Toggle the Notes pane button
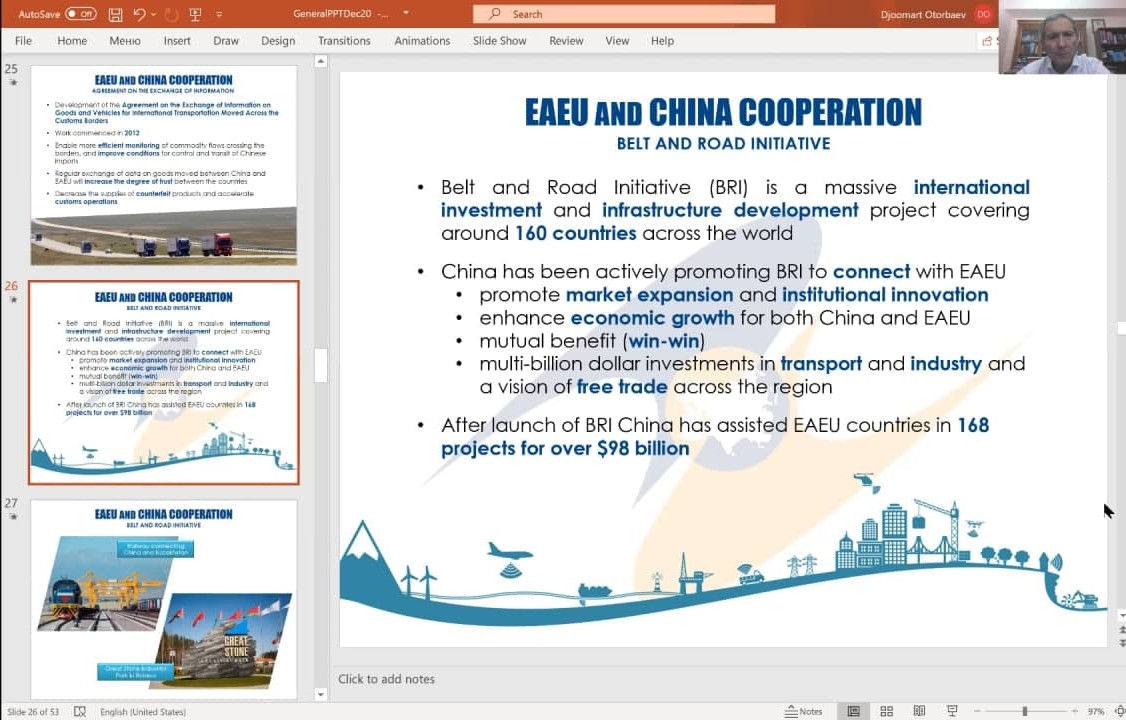This screenshot has height=720, width=1126. (804, 711)
